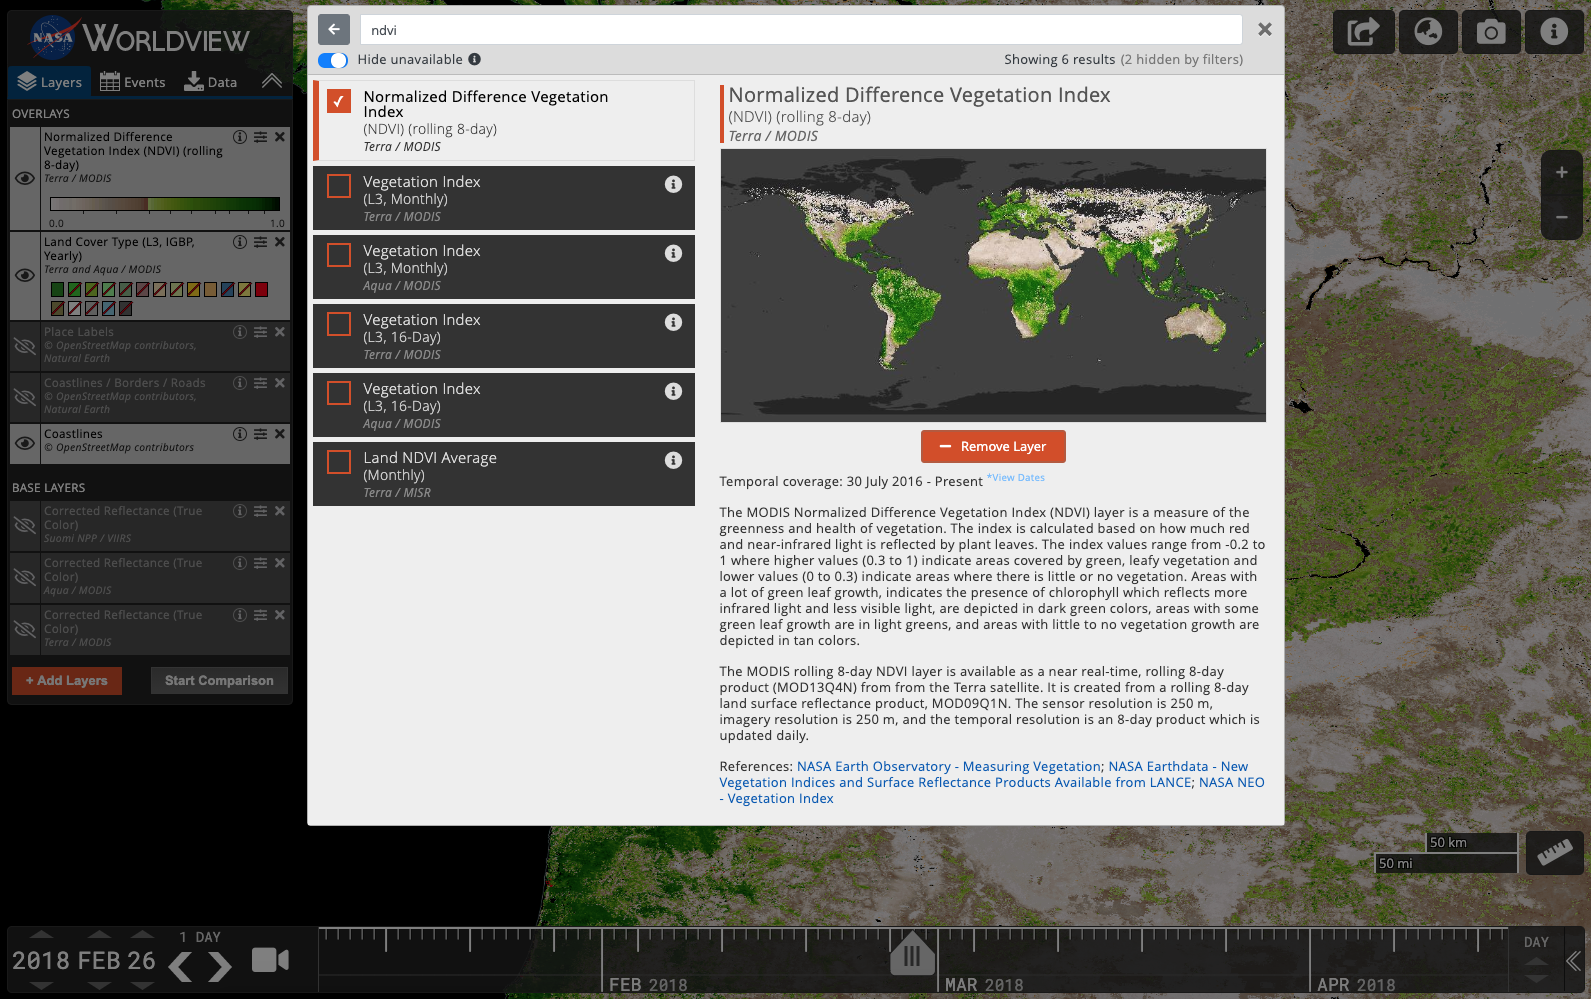This screenshot has width=1591, height=999.
Task: Decrease the month value
Action: click(x=99, y=985)
